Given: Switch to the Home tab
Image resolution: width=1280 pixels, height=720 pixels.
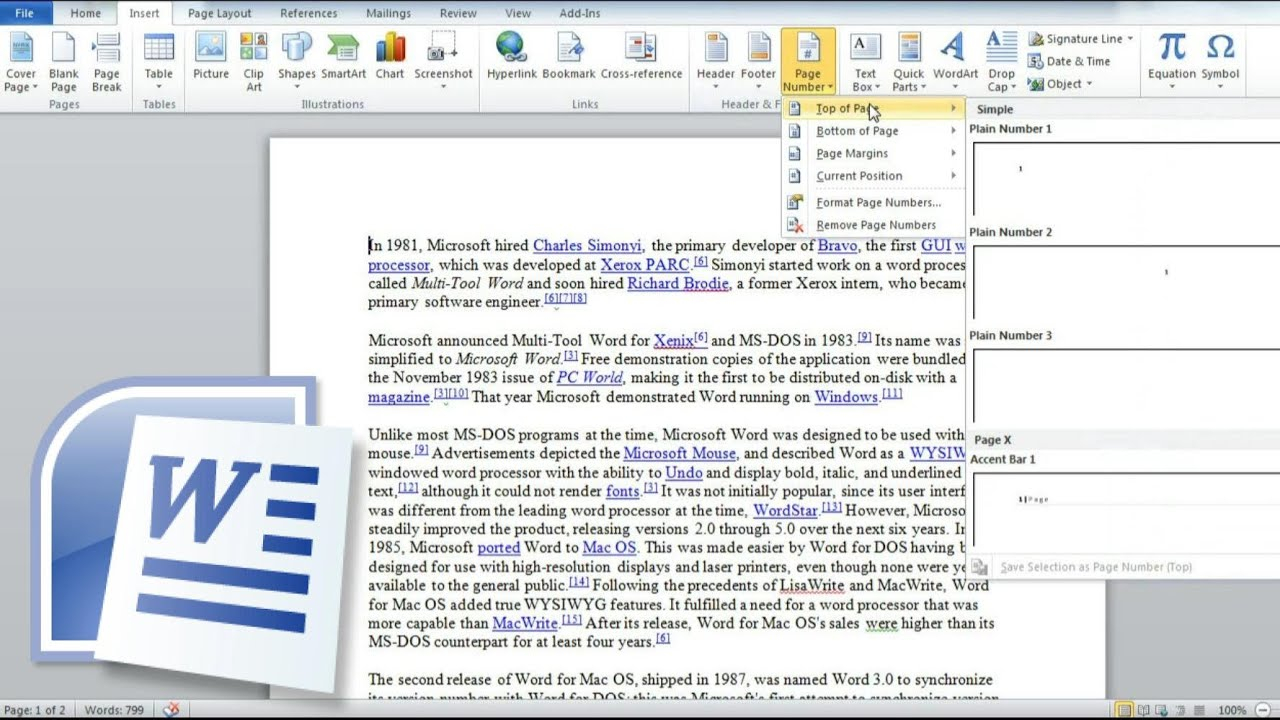Looking at the screenshot, I should 85,13.
